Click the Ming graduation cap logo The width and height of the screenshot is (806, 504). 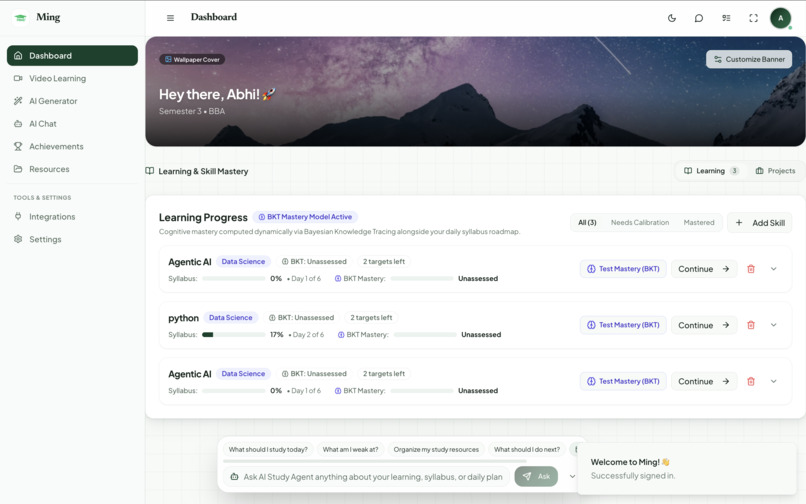coord(21,17)
